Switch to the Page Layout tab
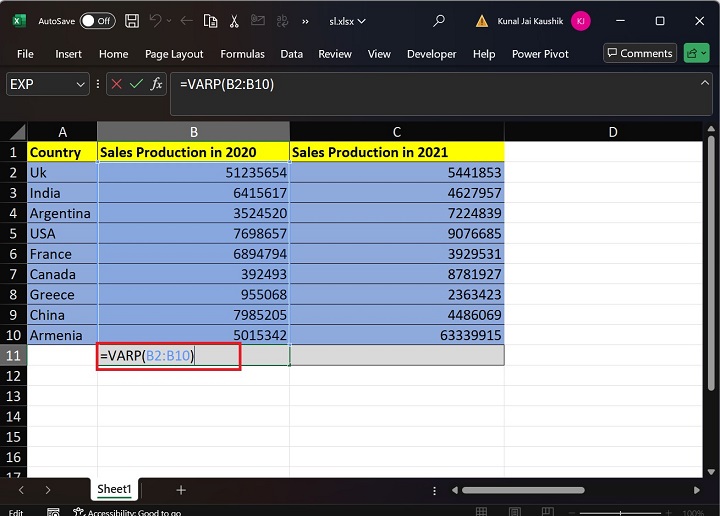Image resolution: width=720 pixels, height=516 pixels. (174, 54)
